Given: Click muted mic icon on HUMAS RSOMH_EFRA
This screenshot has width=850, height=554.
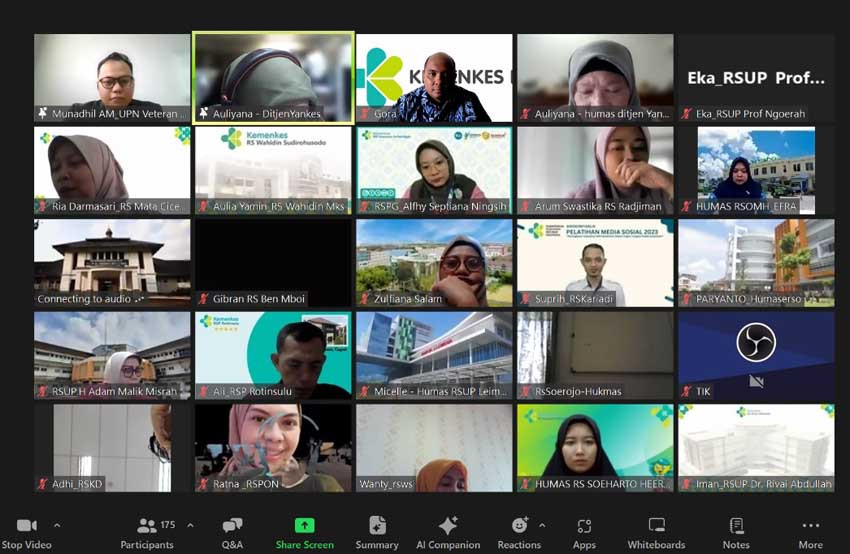Looking at the screenshot, I should 686,207.
